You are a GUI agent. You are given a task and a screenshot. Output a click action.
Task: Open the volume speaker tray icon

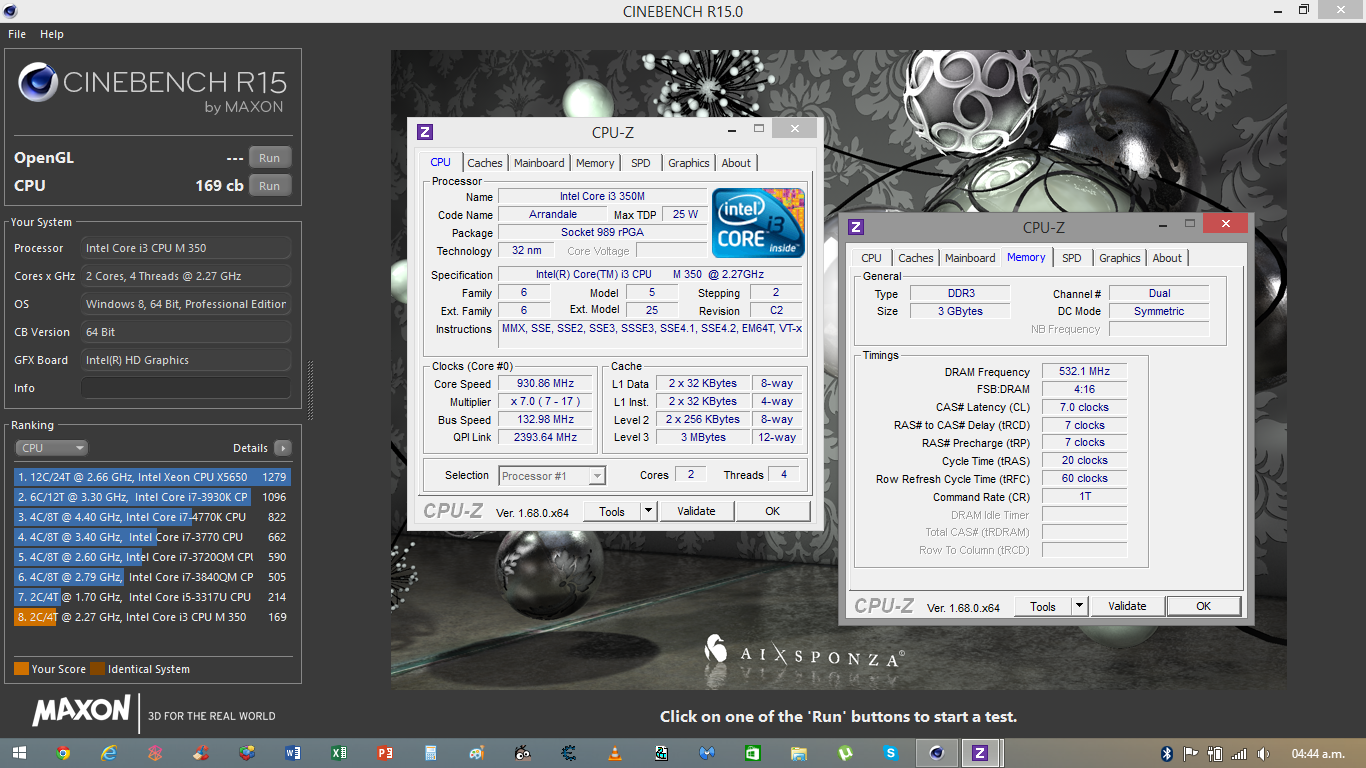pyautogui.click(x=1264, y=753)
